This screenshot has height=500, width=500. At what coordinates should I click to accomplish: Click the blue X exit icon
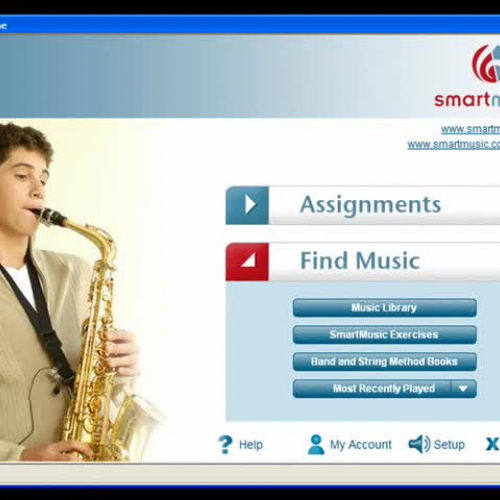(493, 444)
